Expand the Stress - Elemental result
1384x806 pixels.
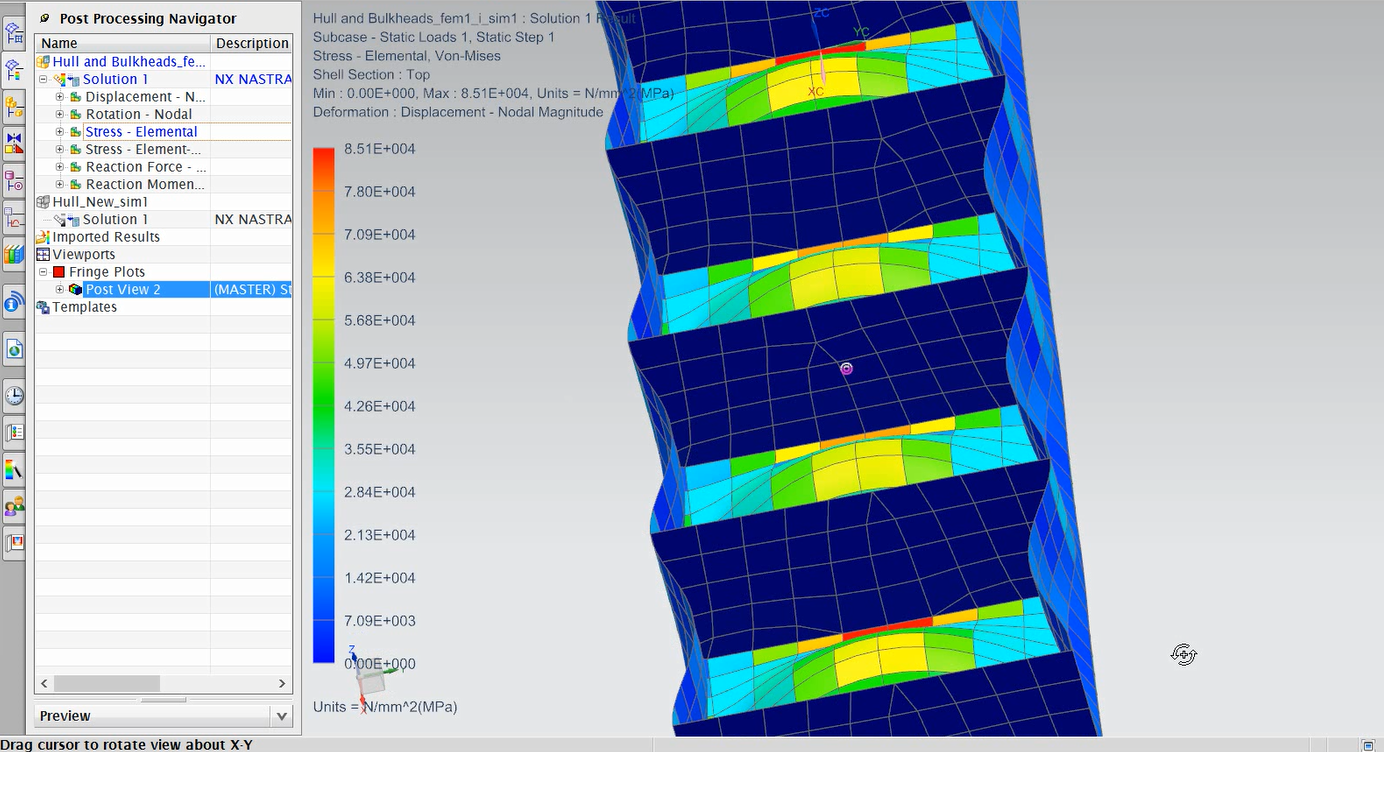[60, 132]
